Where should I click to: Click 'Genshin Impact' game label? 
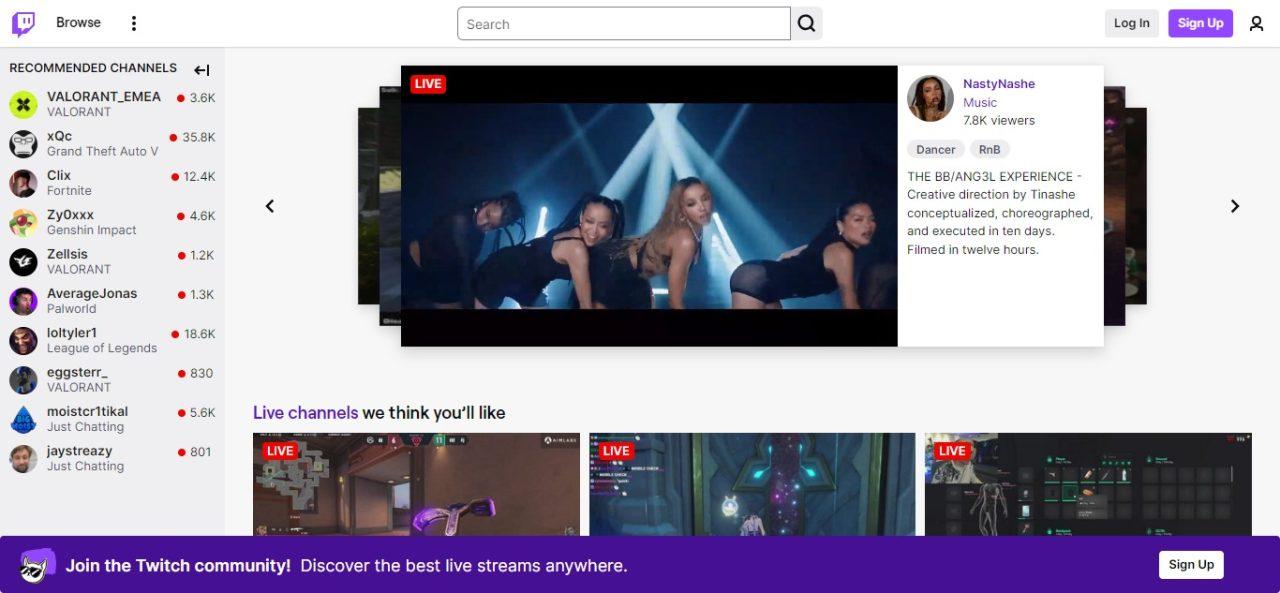point(92,230)
